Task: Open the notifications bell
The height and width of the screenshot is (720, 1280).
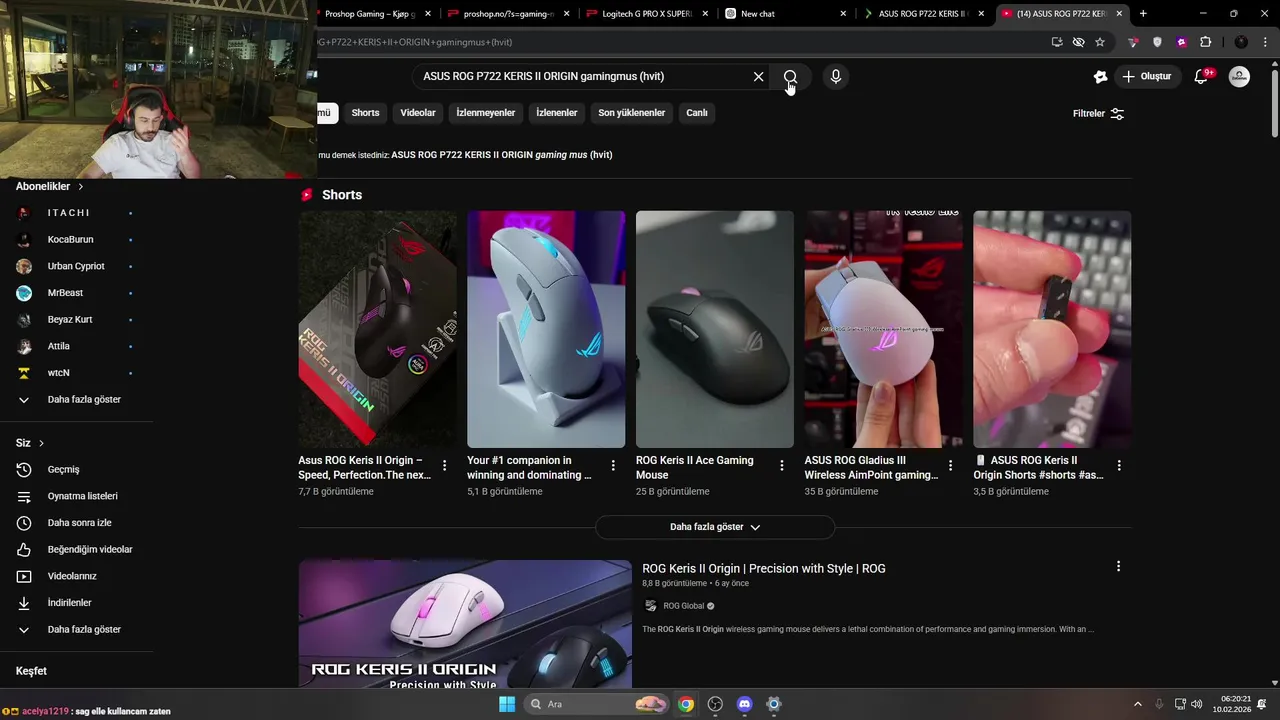Action: 1202,76
